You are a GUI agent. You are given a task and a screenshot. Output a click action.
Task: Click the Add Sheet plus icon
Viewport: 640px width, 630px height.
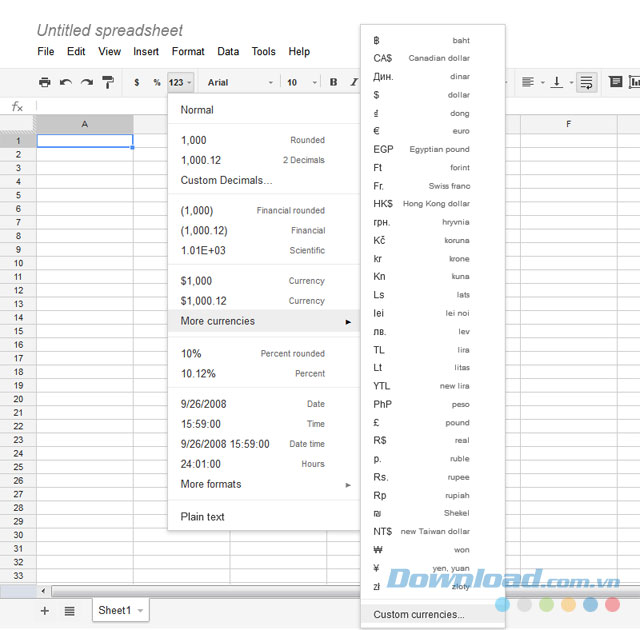pos(44,610)
